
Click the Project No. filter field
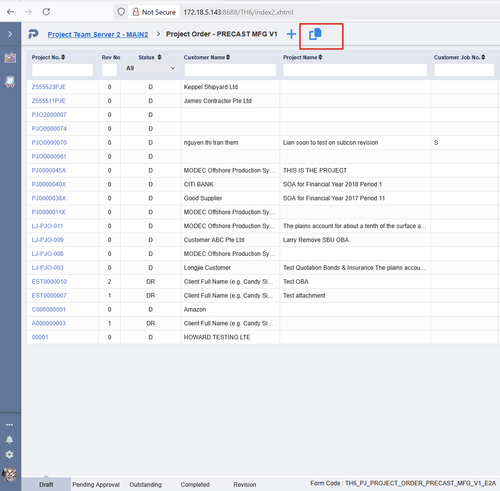pos(62,70)
